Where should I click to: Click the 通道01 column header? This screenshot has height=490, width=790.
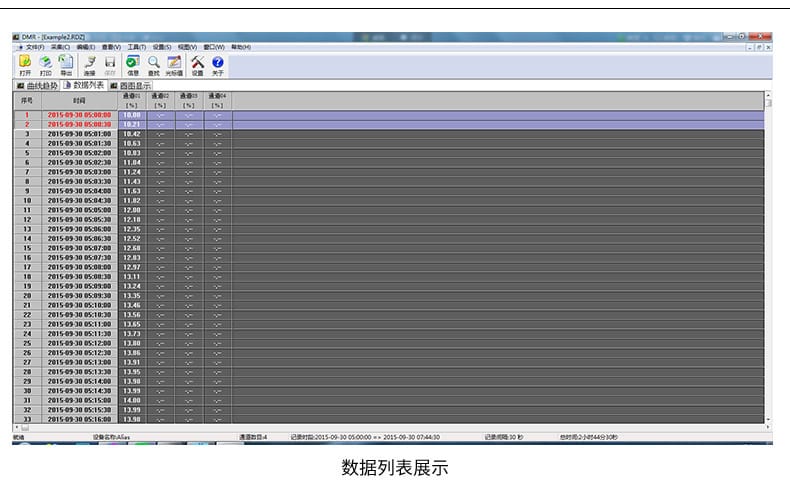point(131,100)
